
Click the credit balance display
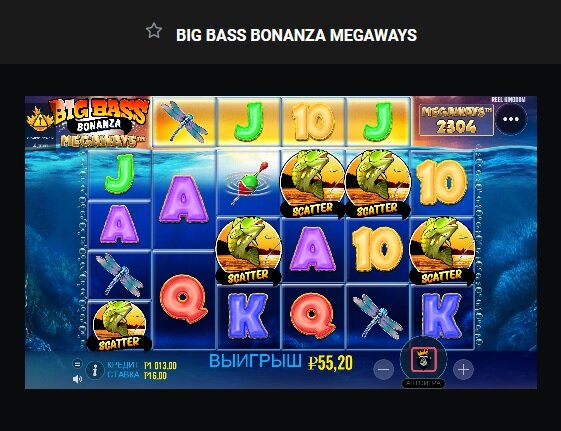click(160, 366)
